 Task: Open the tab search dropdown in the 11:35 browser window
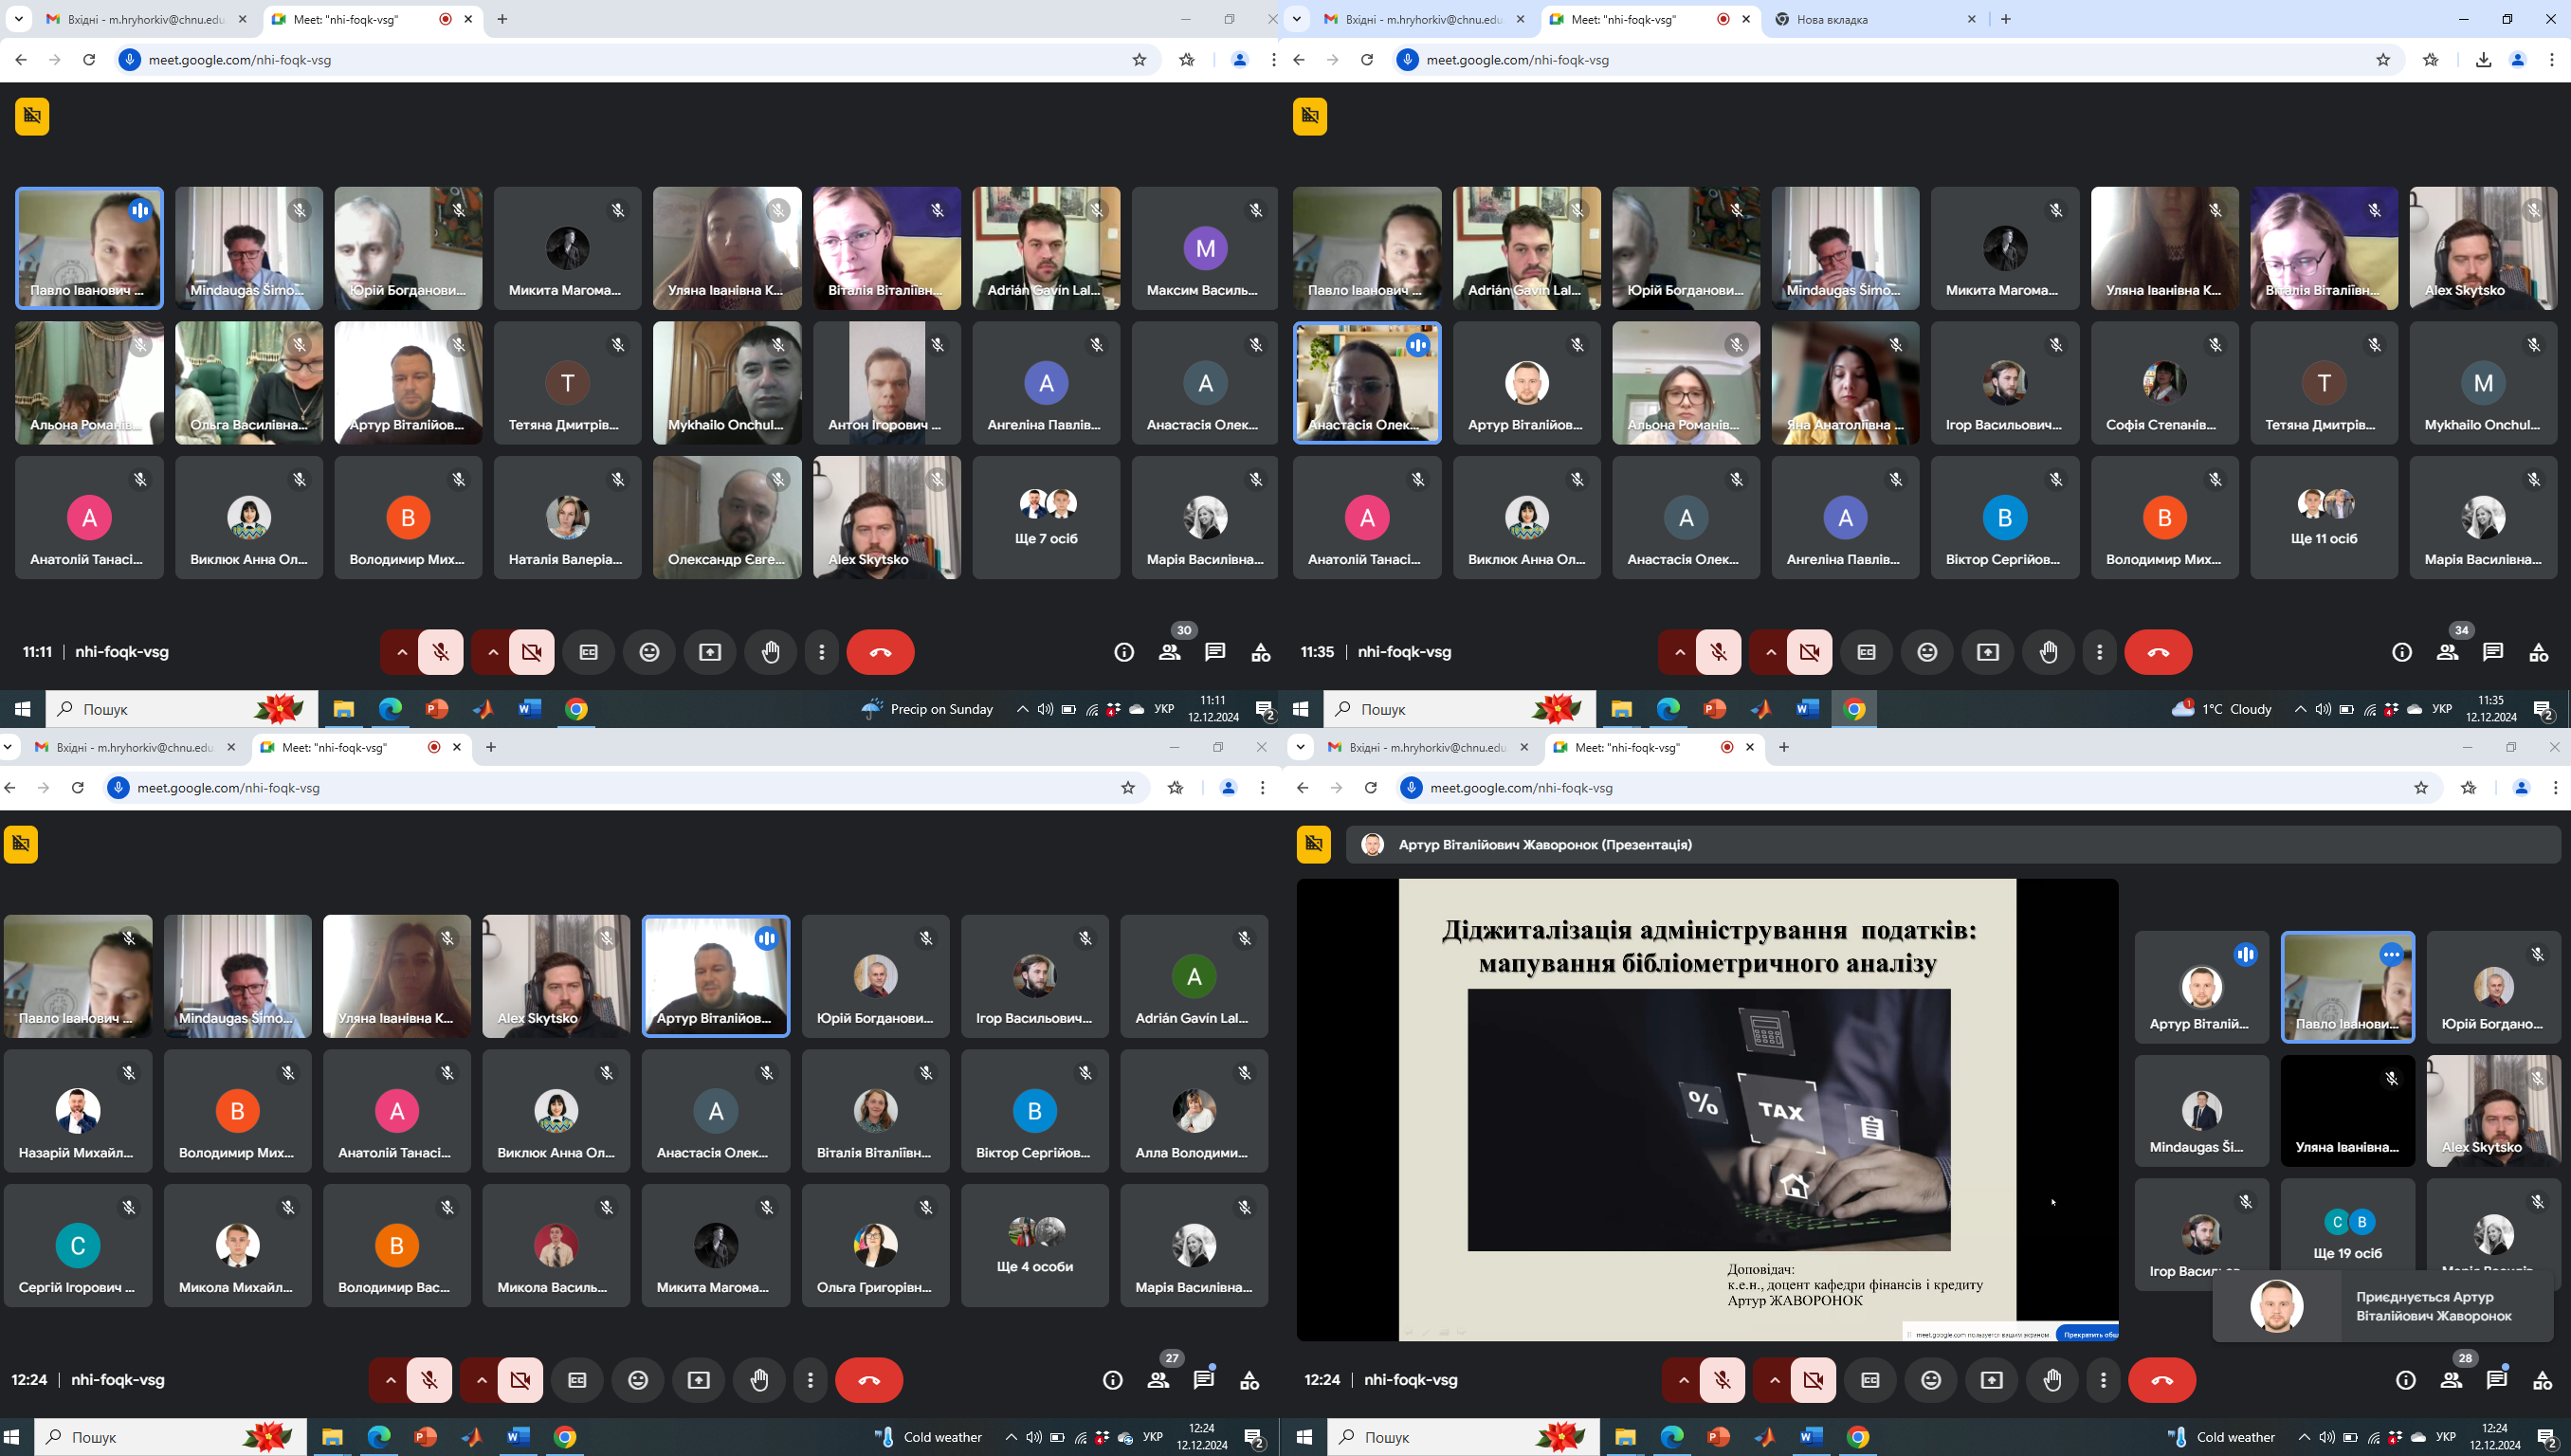coord(1297,19)
